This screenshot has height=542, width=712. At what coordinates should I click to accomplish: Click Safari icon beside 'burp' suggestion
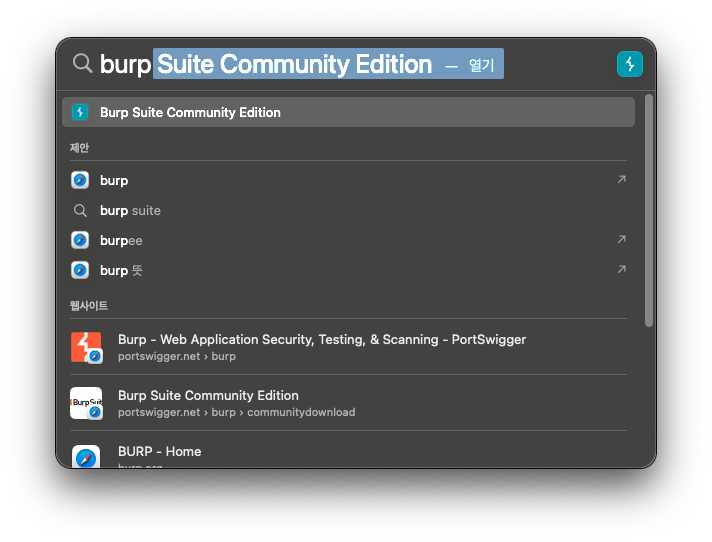tap(80, 180)
